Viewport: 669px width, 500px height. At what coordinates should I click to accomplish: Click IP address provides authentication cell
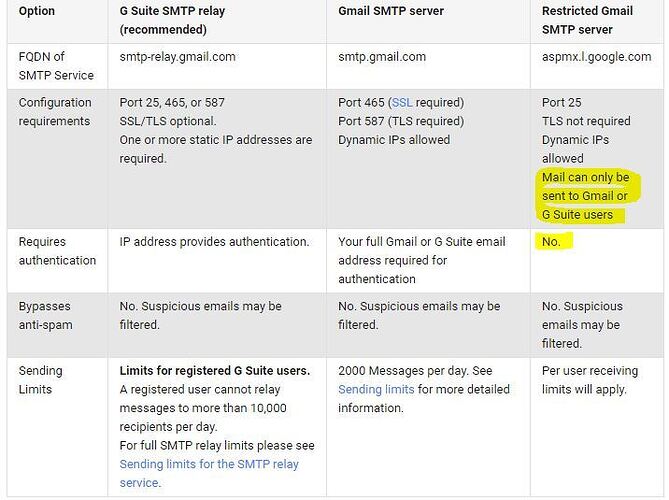[x=214, y=242]
